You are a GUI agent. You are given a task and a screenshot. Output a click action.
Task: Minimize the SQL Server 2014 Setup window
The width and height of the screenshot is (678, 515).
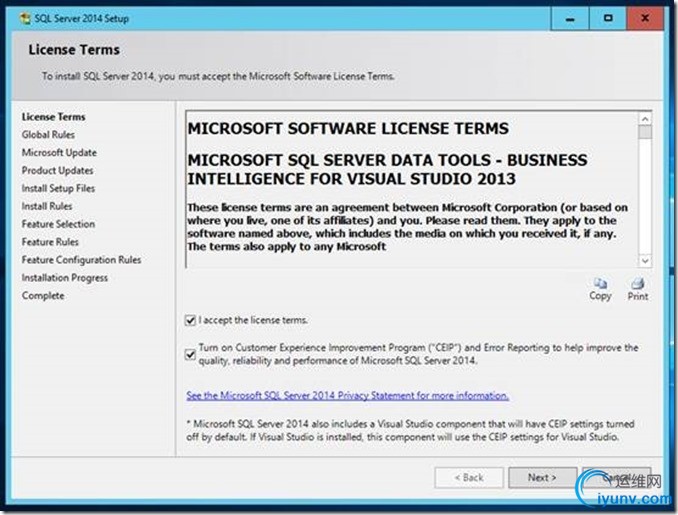click(570, 19)
